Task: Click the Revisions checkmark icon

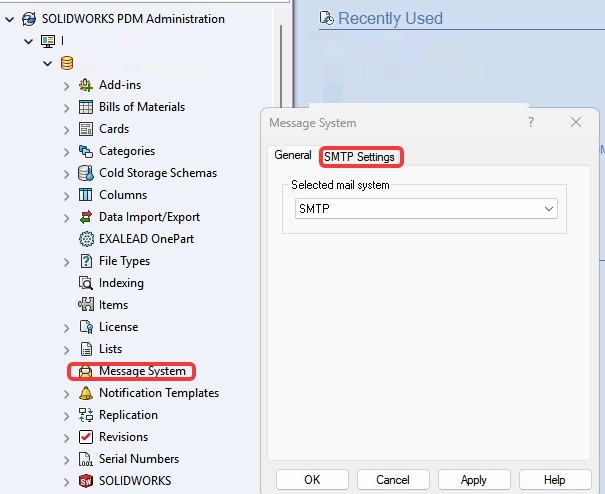Action: 86,437
